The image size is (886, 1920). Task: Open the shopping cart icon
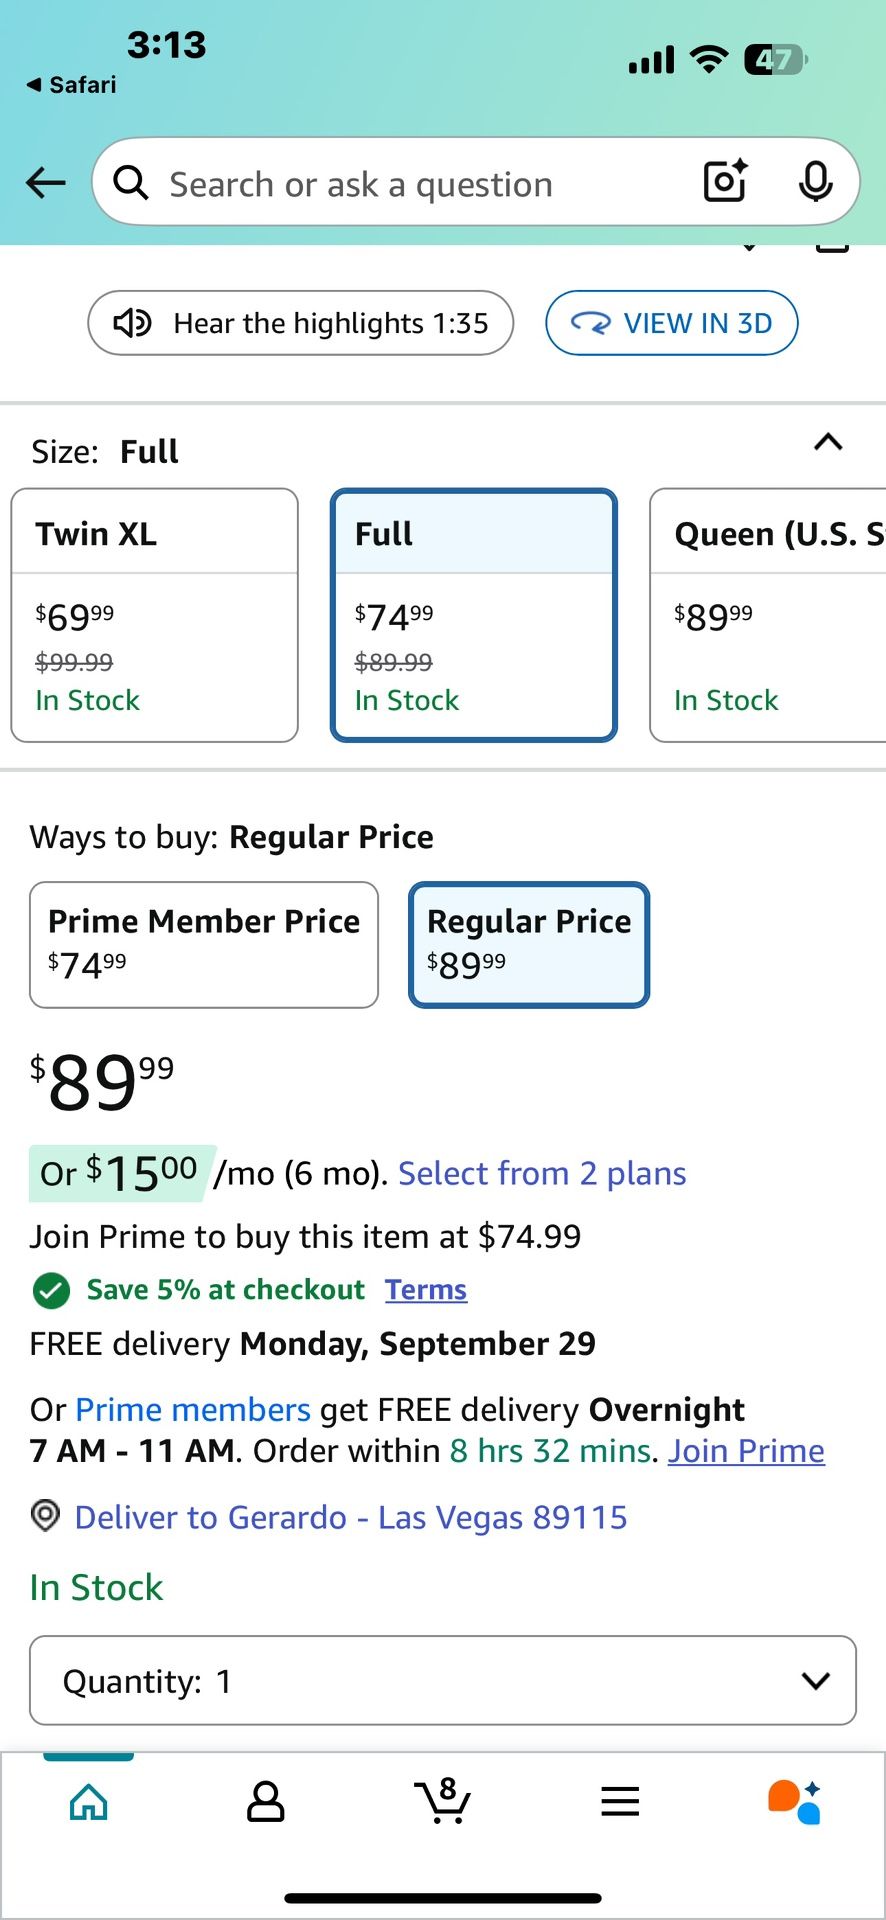tap(443, 1801)
